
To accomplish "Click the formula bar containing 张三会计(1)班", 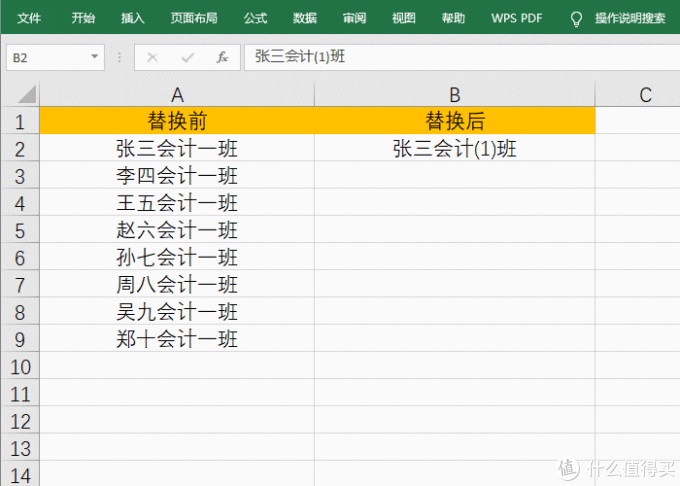I will 462,57.
